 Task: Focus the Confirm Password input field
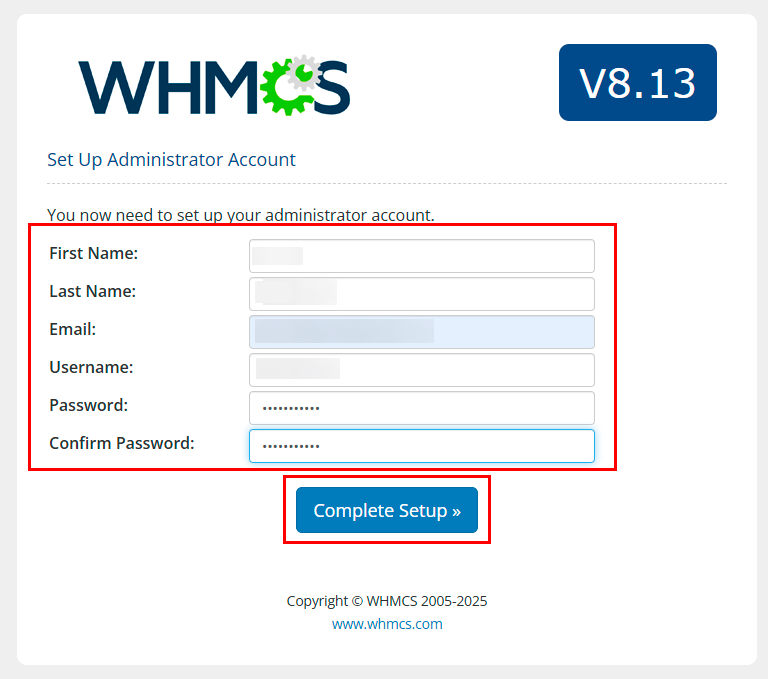click(422, 446)
